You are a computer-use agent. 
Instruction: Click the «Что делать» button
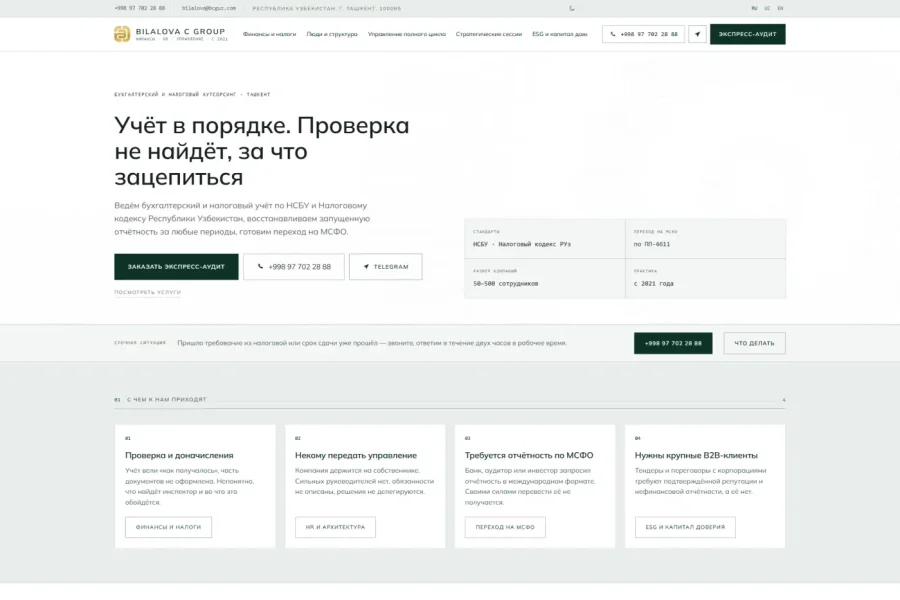[x=754, y=343]
